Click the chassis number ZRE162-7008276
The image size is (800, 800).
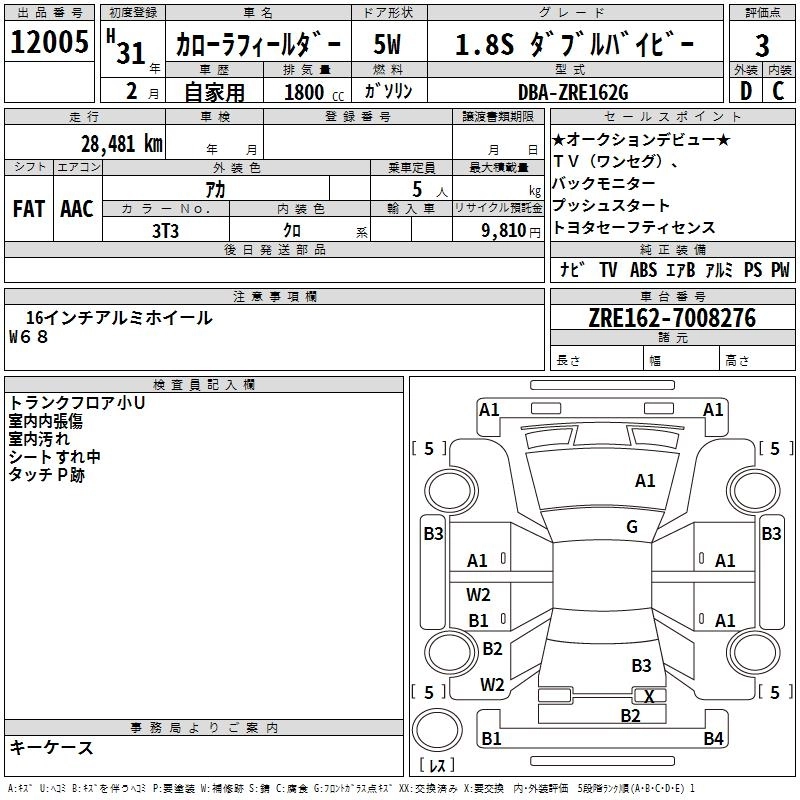671,319
